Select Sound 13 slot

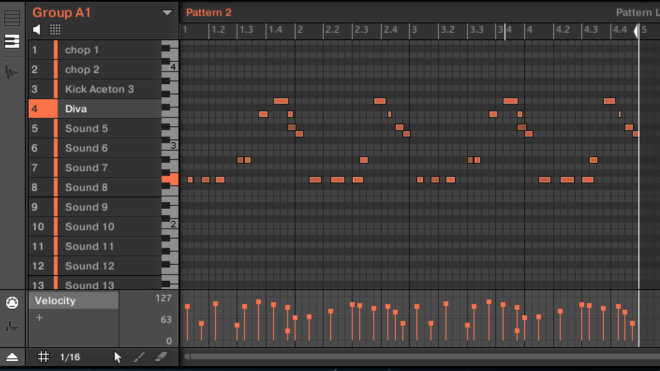coord(95,283)
